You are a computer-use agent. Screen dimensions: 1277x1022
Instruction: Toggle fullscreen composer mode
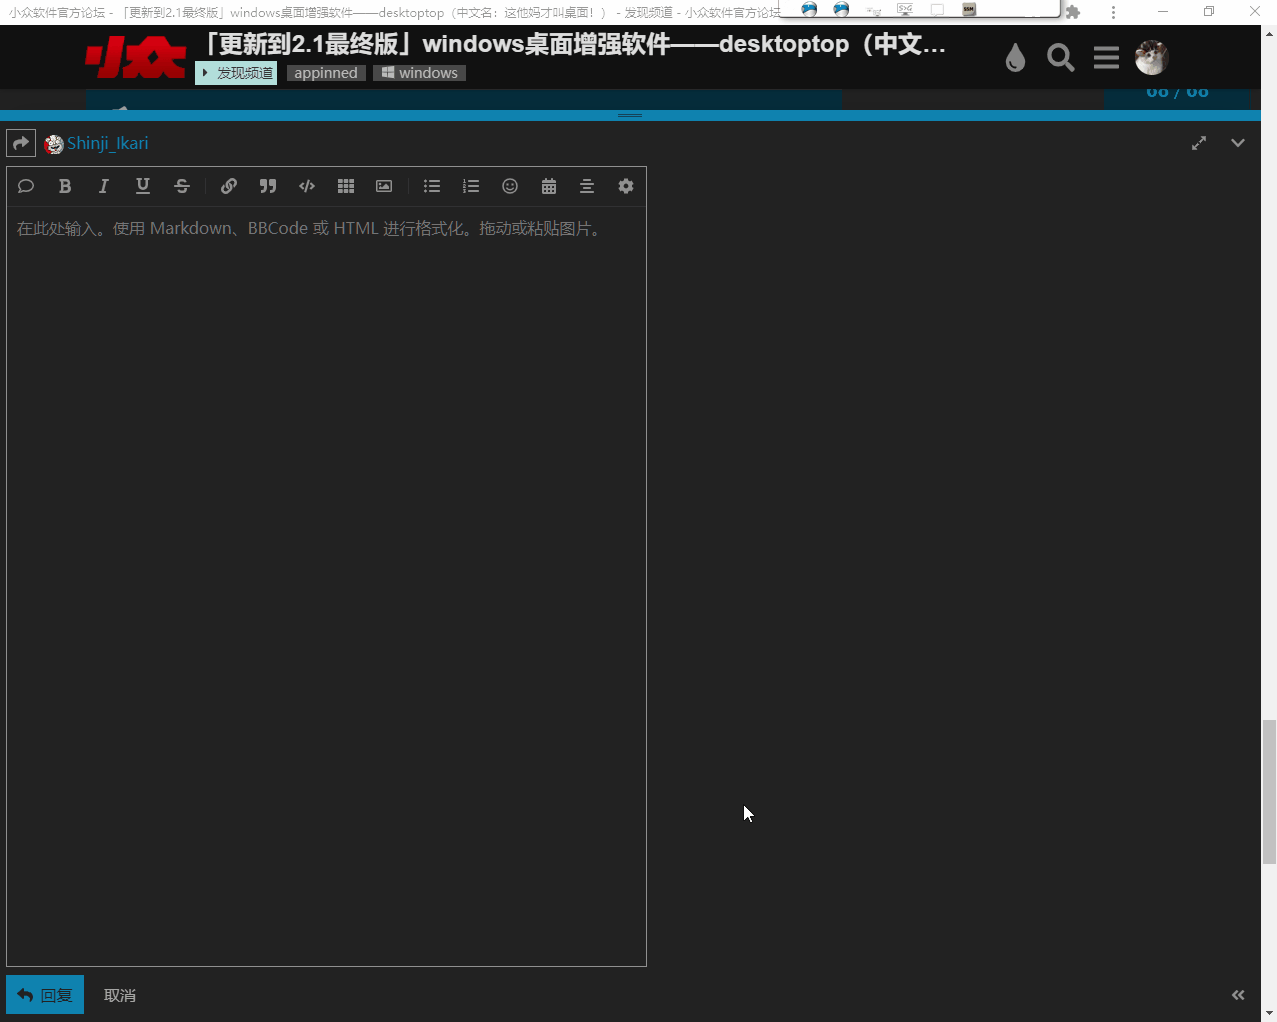click(x=1199, y=143)
